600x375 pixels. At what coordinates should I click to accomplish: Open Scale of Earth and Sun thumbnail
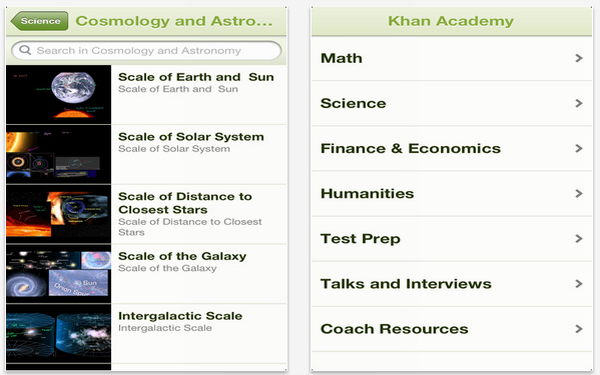point(59,95)
